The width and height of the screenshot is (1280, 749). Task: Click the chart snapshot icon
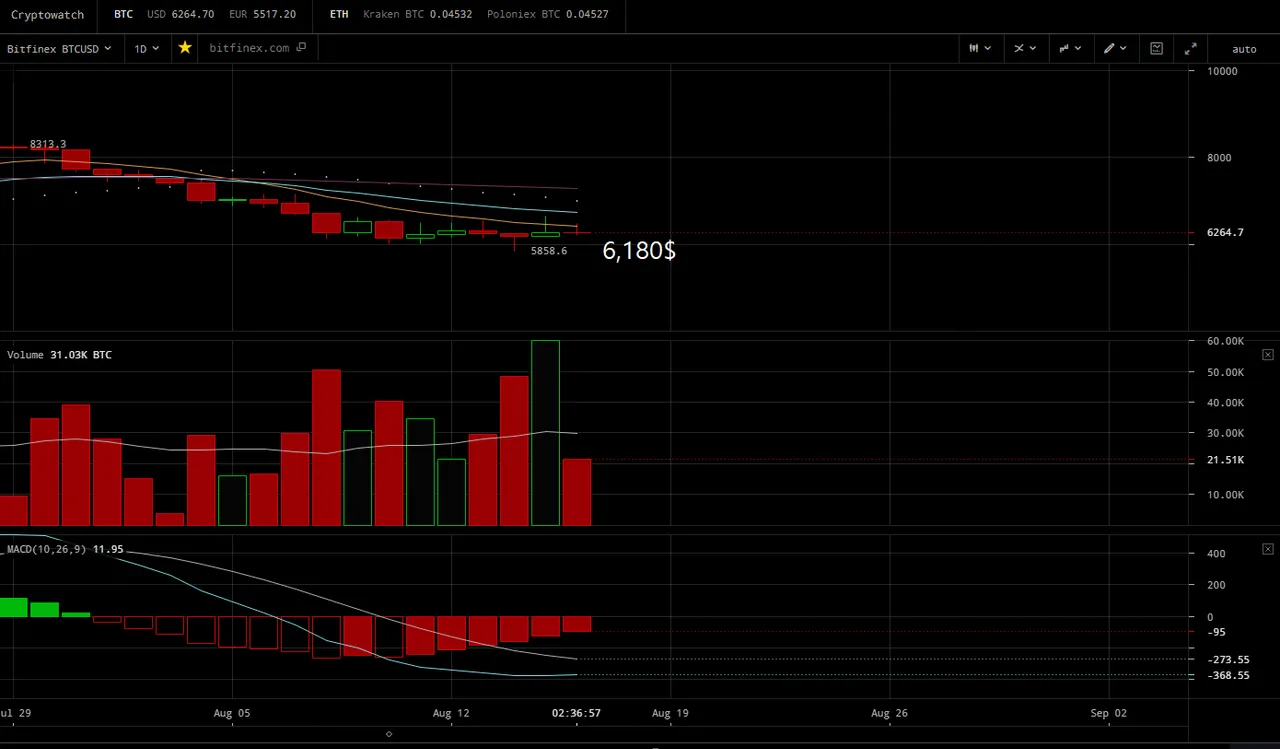click(x=1157, y=48)
